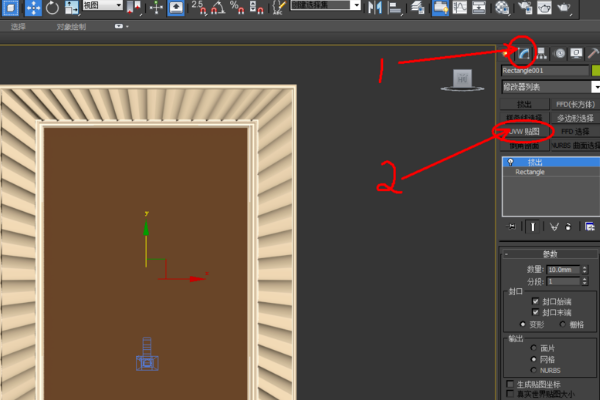Image resolution: width=600 pixels, height=400 pixels.
Task: Open the Curve Editor icon
Action: (x=460, y=7)
